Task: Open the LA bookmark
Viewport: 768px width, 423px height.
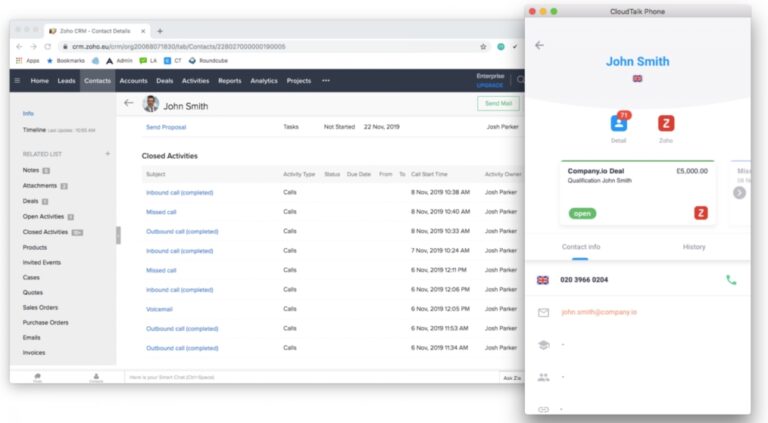Action: click(x=148, y=61)
